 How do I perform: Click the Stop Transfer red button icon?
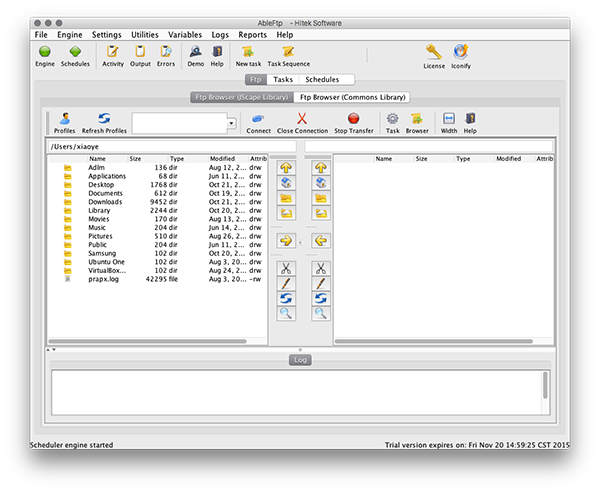coord(353,119)
